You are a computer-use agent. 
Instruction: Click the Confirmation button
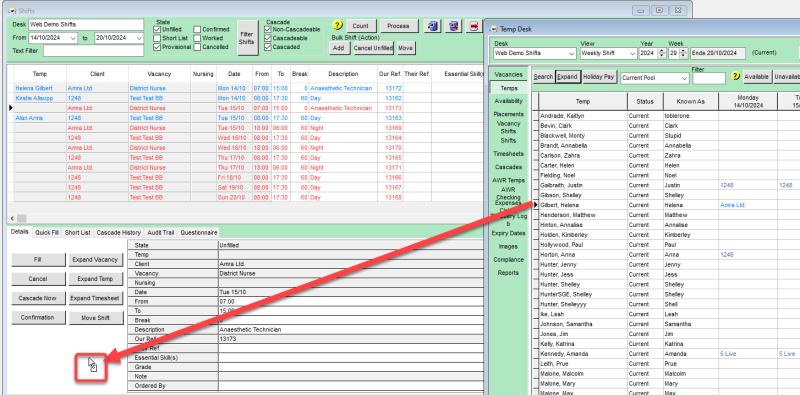click(38, 318)
